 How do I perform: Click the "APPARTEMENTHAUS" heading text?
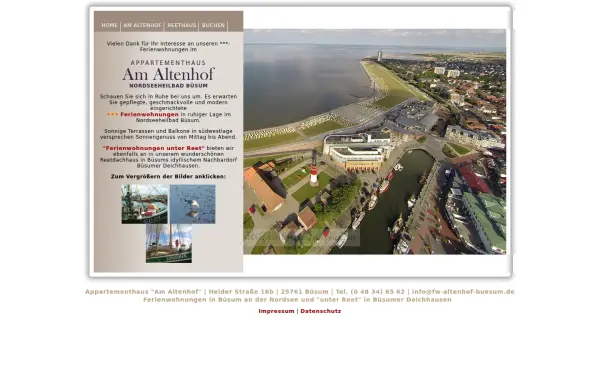point(168,63)
